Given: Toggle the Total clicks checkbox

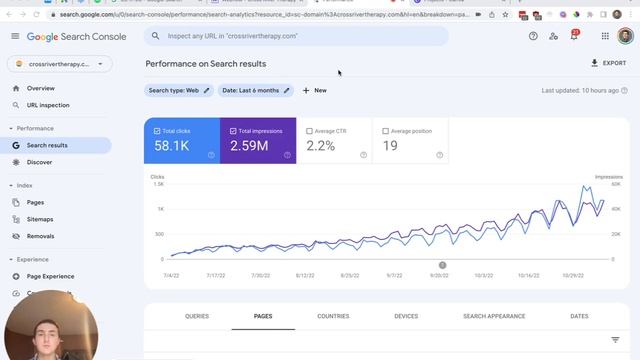Looking at the screenshot, I should (157, 131).
